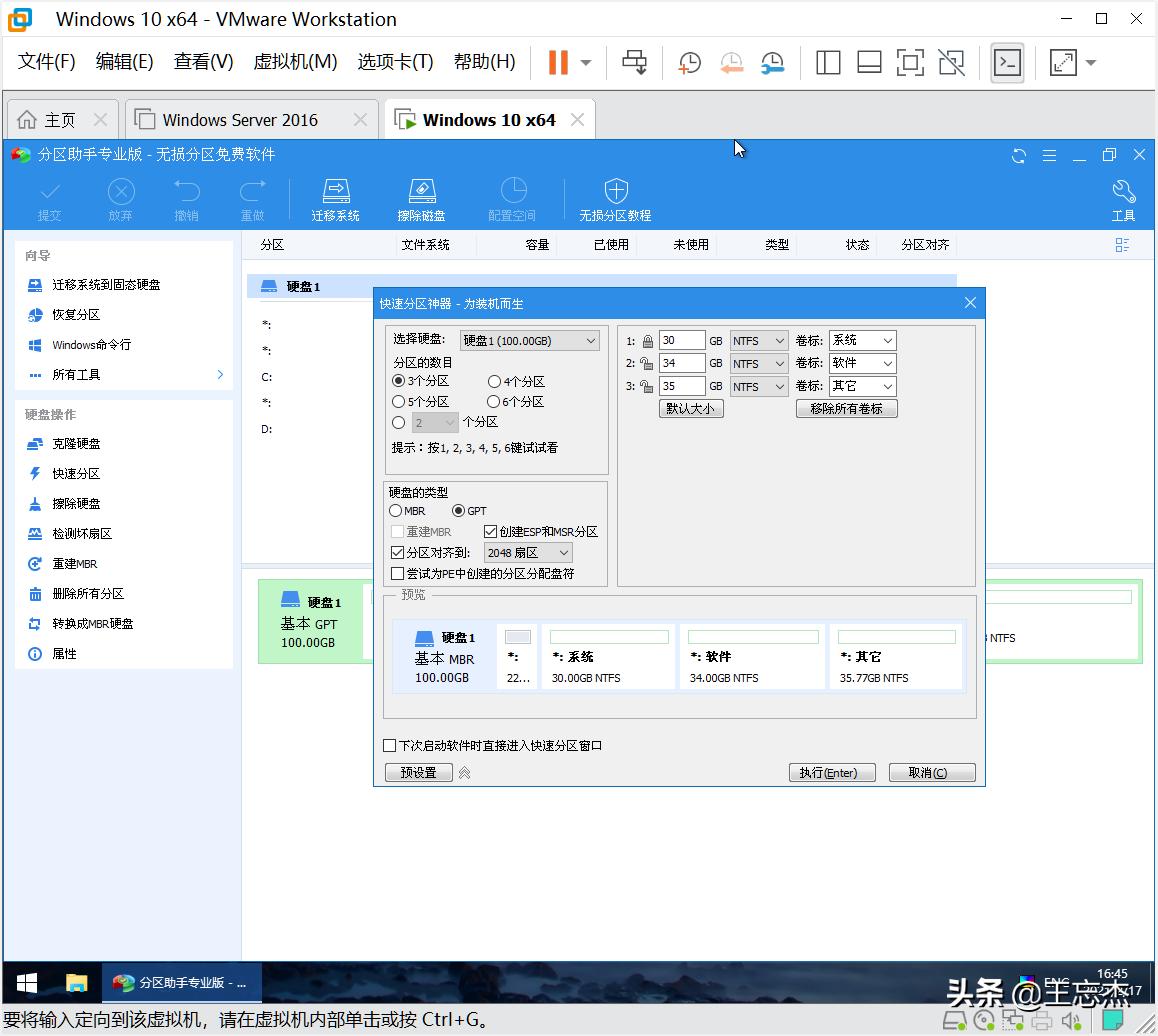Screen dimensions: 1158x1036
Task: Switch disk type to MBR radio button
Action: [x=396, y=510]
